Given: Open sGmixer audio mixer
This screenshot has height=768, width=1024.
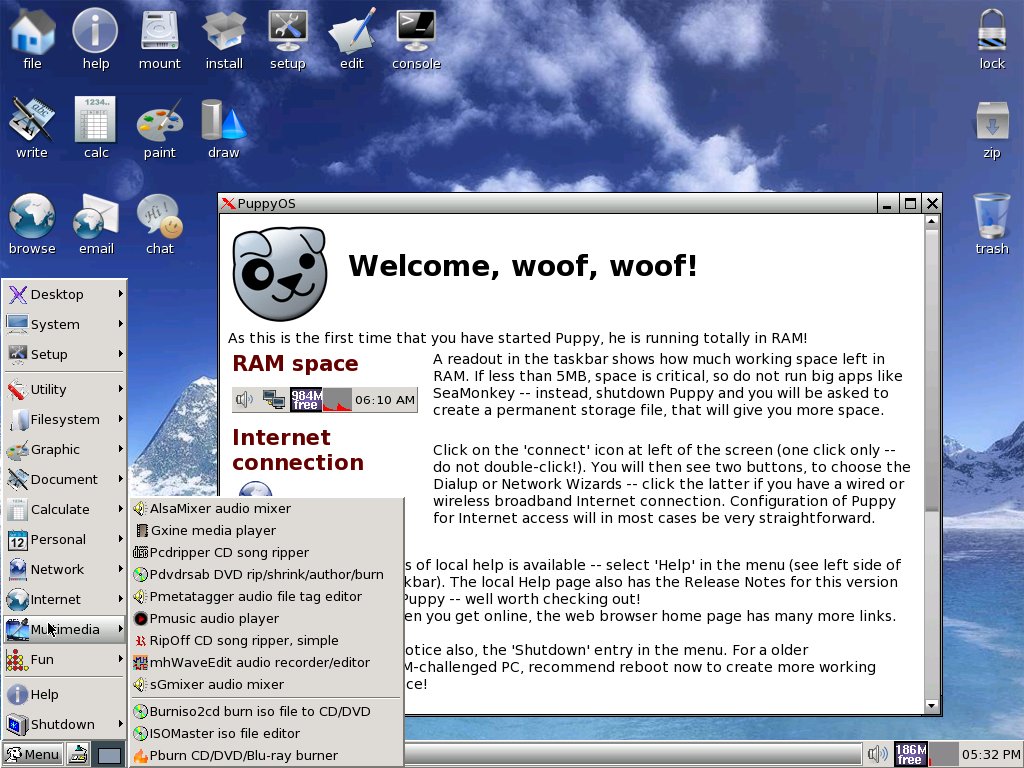Looking at the screenshot, I should click(x=266, y=686).
